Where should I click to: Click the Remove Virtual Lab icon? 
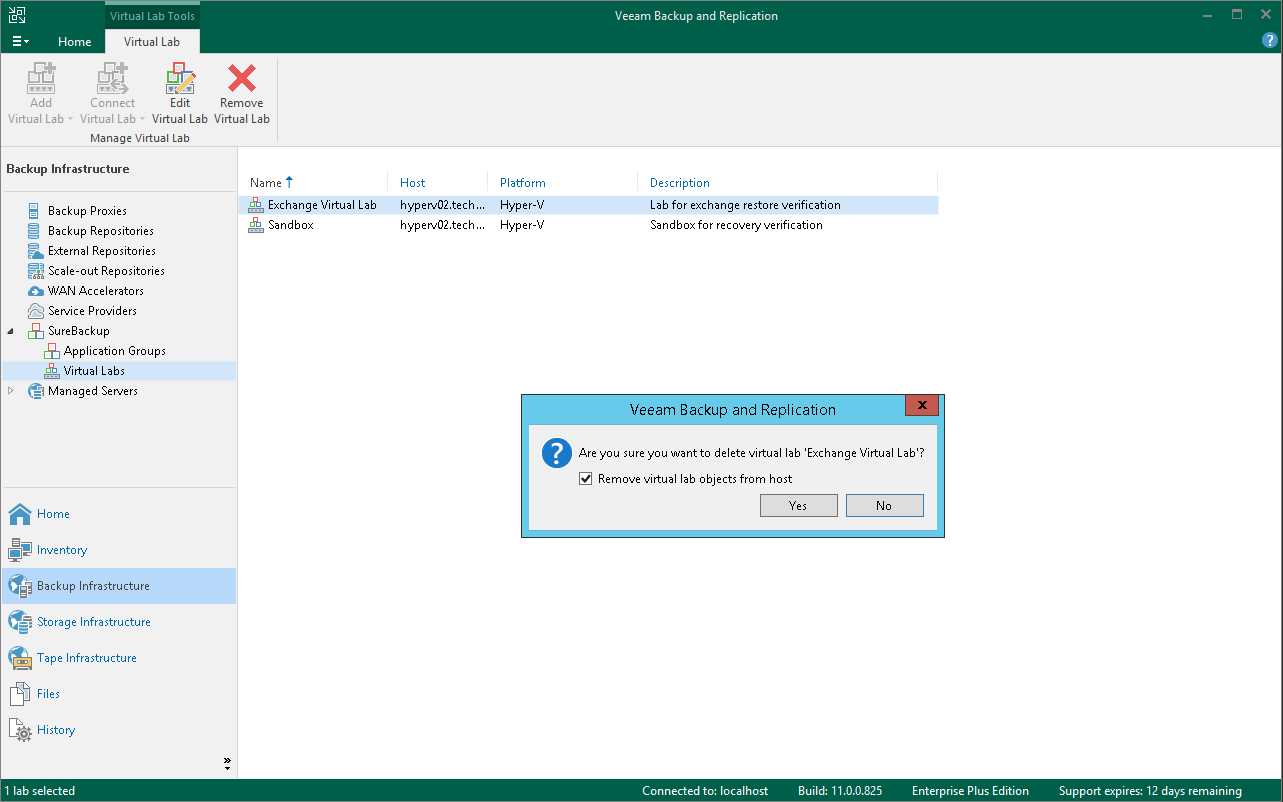pyautogui.click(x=241, y=90)
